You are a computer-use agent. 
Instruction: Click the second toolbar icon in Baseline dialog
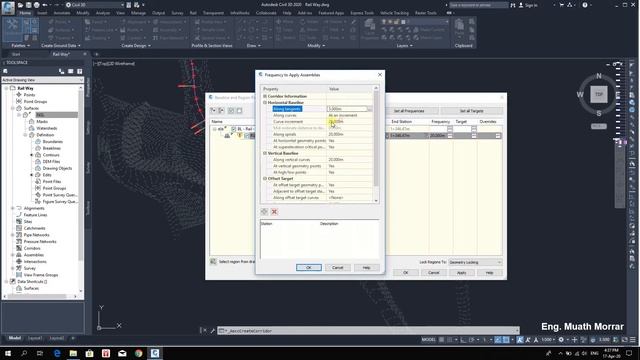point(221,111)
